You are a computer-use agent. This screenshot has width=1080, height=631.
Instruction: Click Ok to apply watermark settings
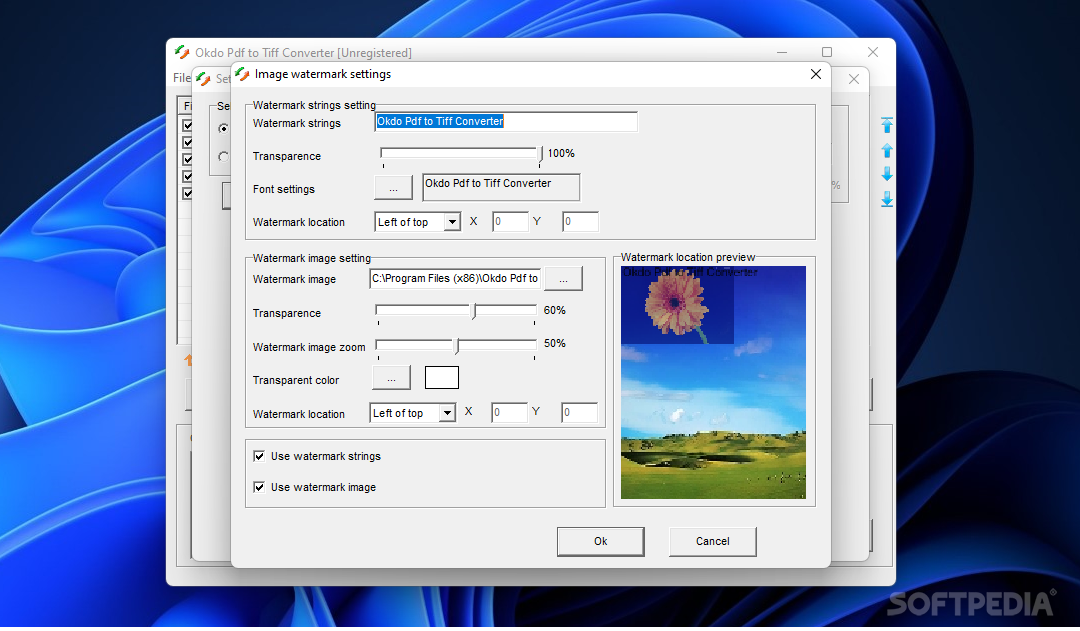point(601,541)
